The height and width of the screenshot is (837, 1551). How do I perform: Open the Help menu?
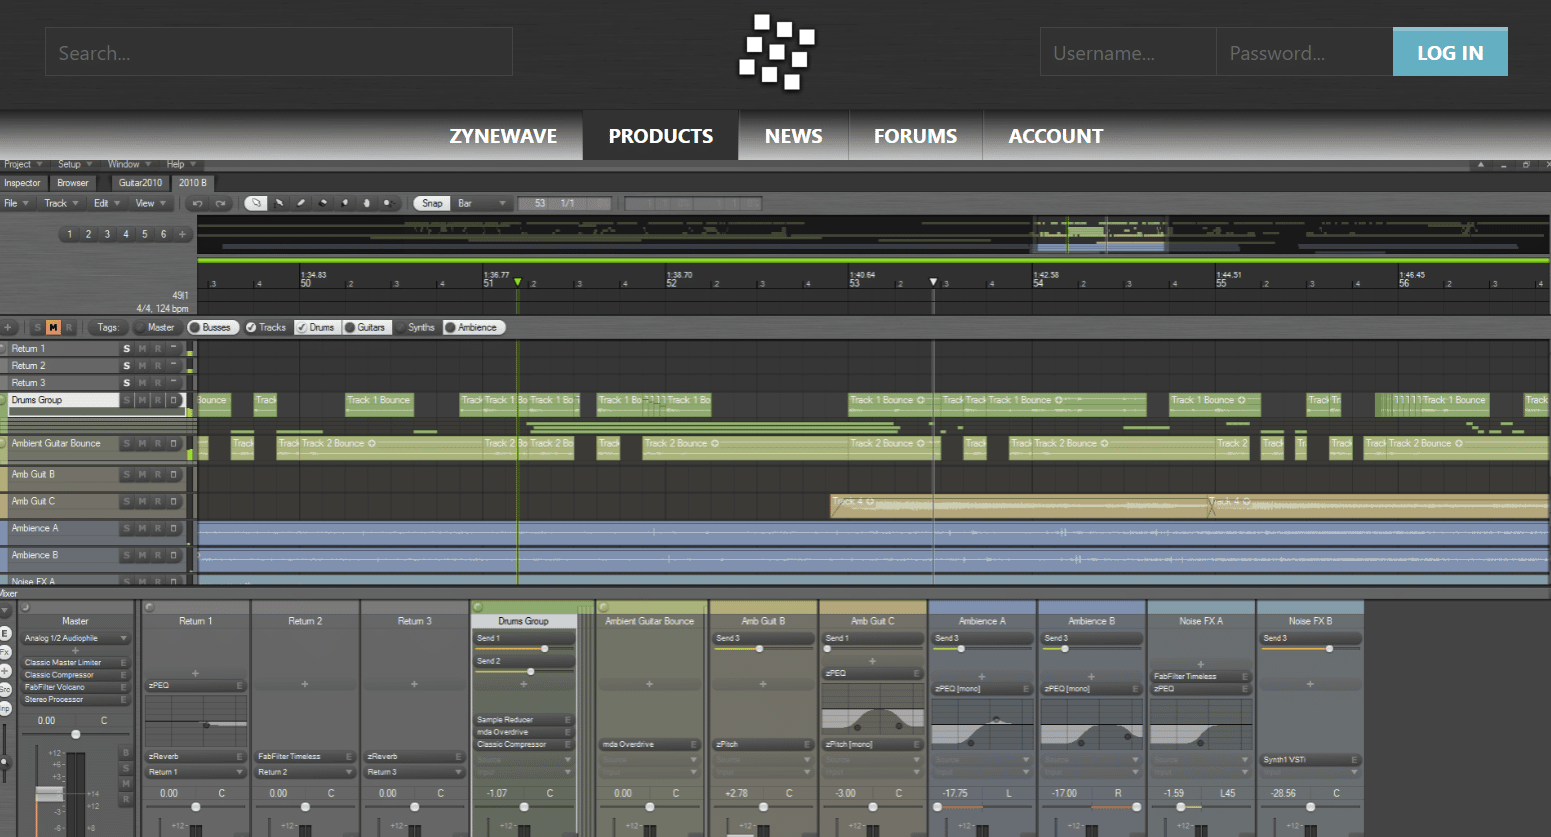pyautogui.click(x=180, y=164)
